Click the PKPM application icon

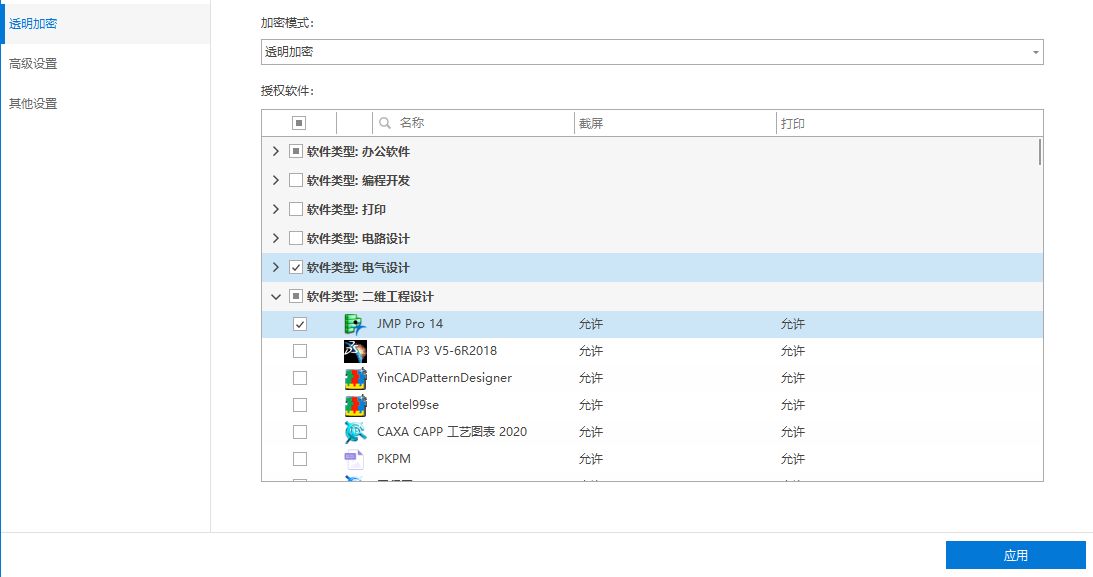coord(355,459)
